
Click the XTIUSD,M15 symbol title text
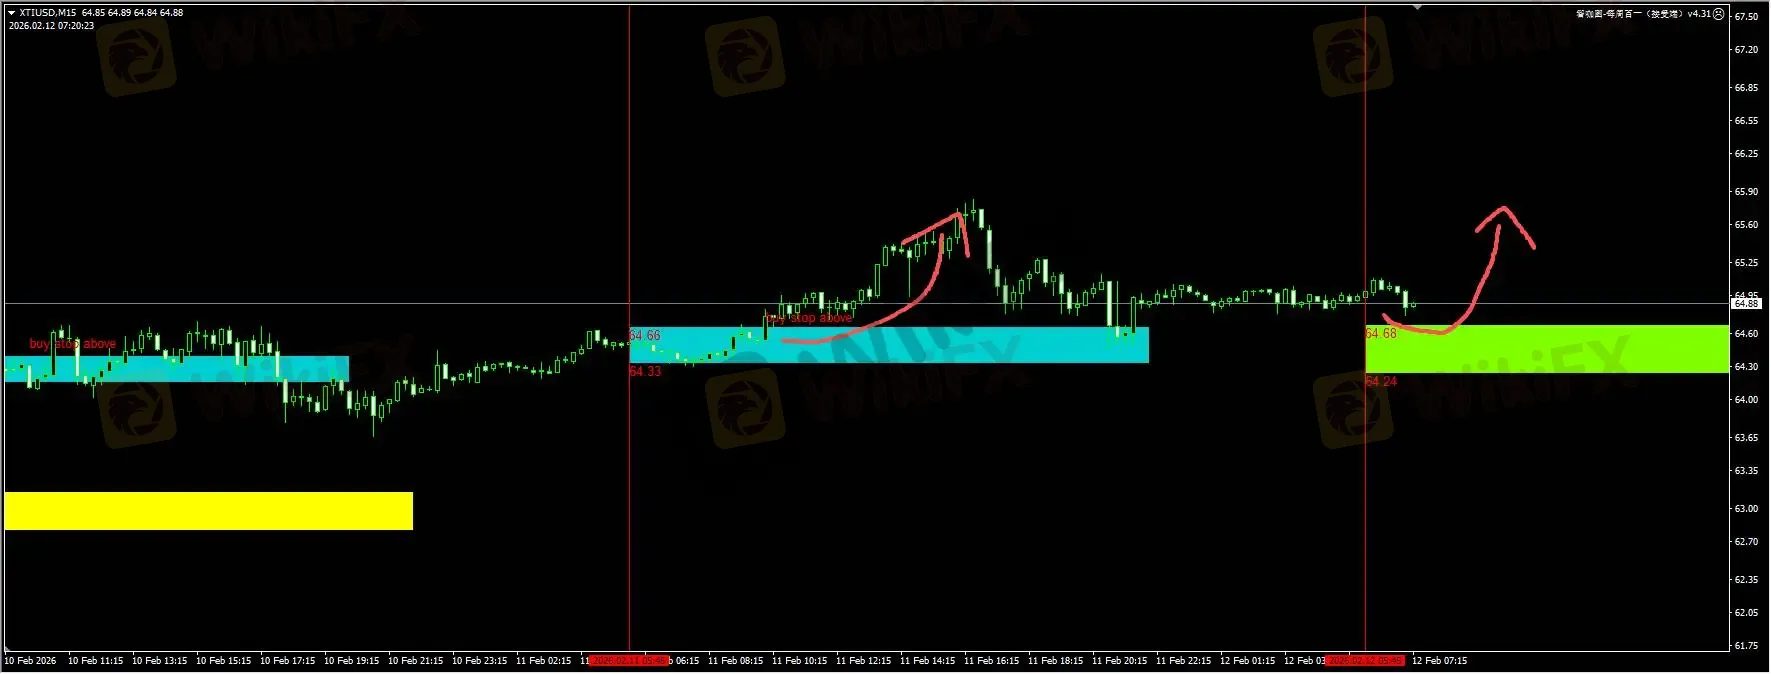click(x=47, y=13)
